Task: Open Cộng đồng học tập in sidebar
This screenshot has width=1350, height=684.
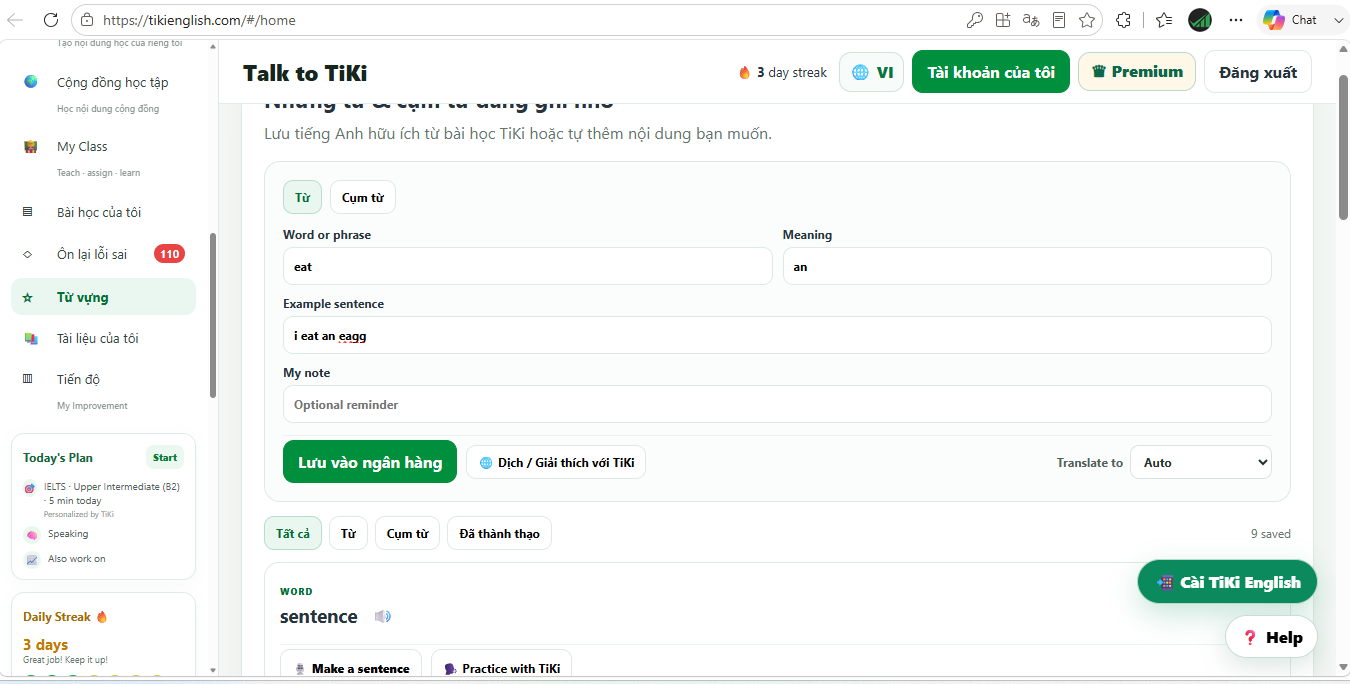Action: point(112,82)
